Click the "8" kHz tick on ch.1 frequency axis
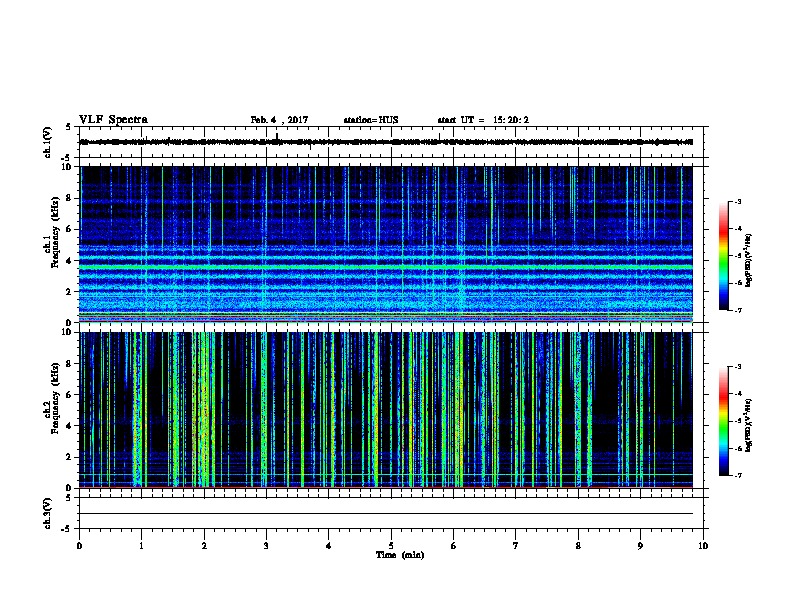Image resolution: width=792 pixels, height=612 pixels. click(70, 198)
